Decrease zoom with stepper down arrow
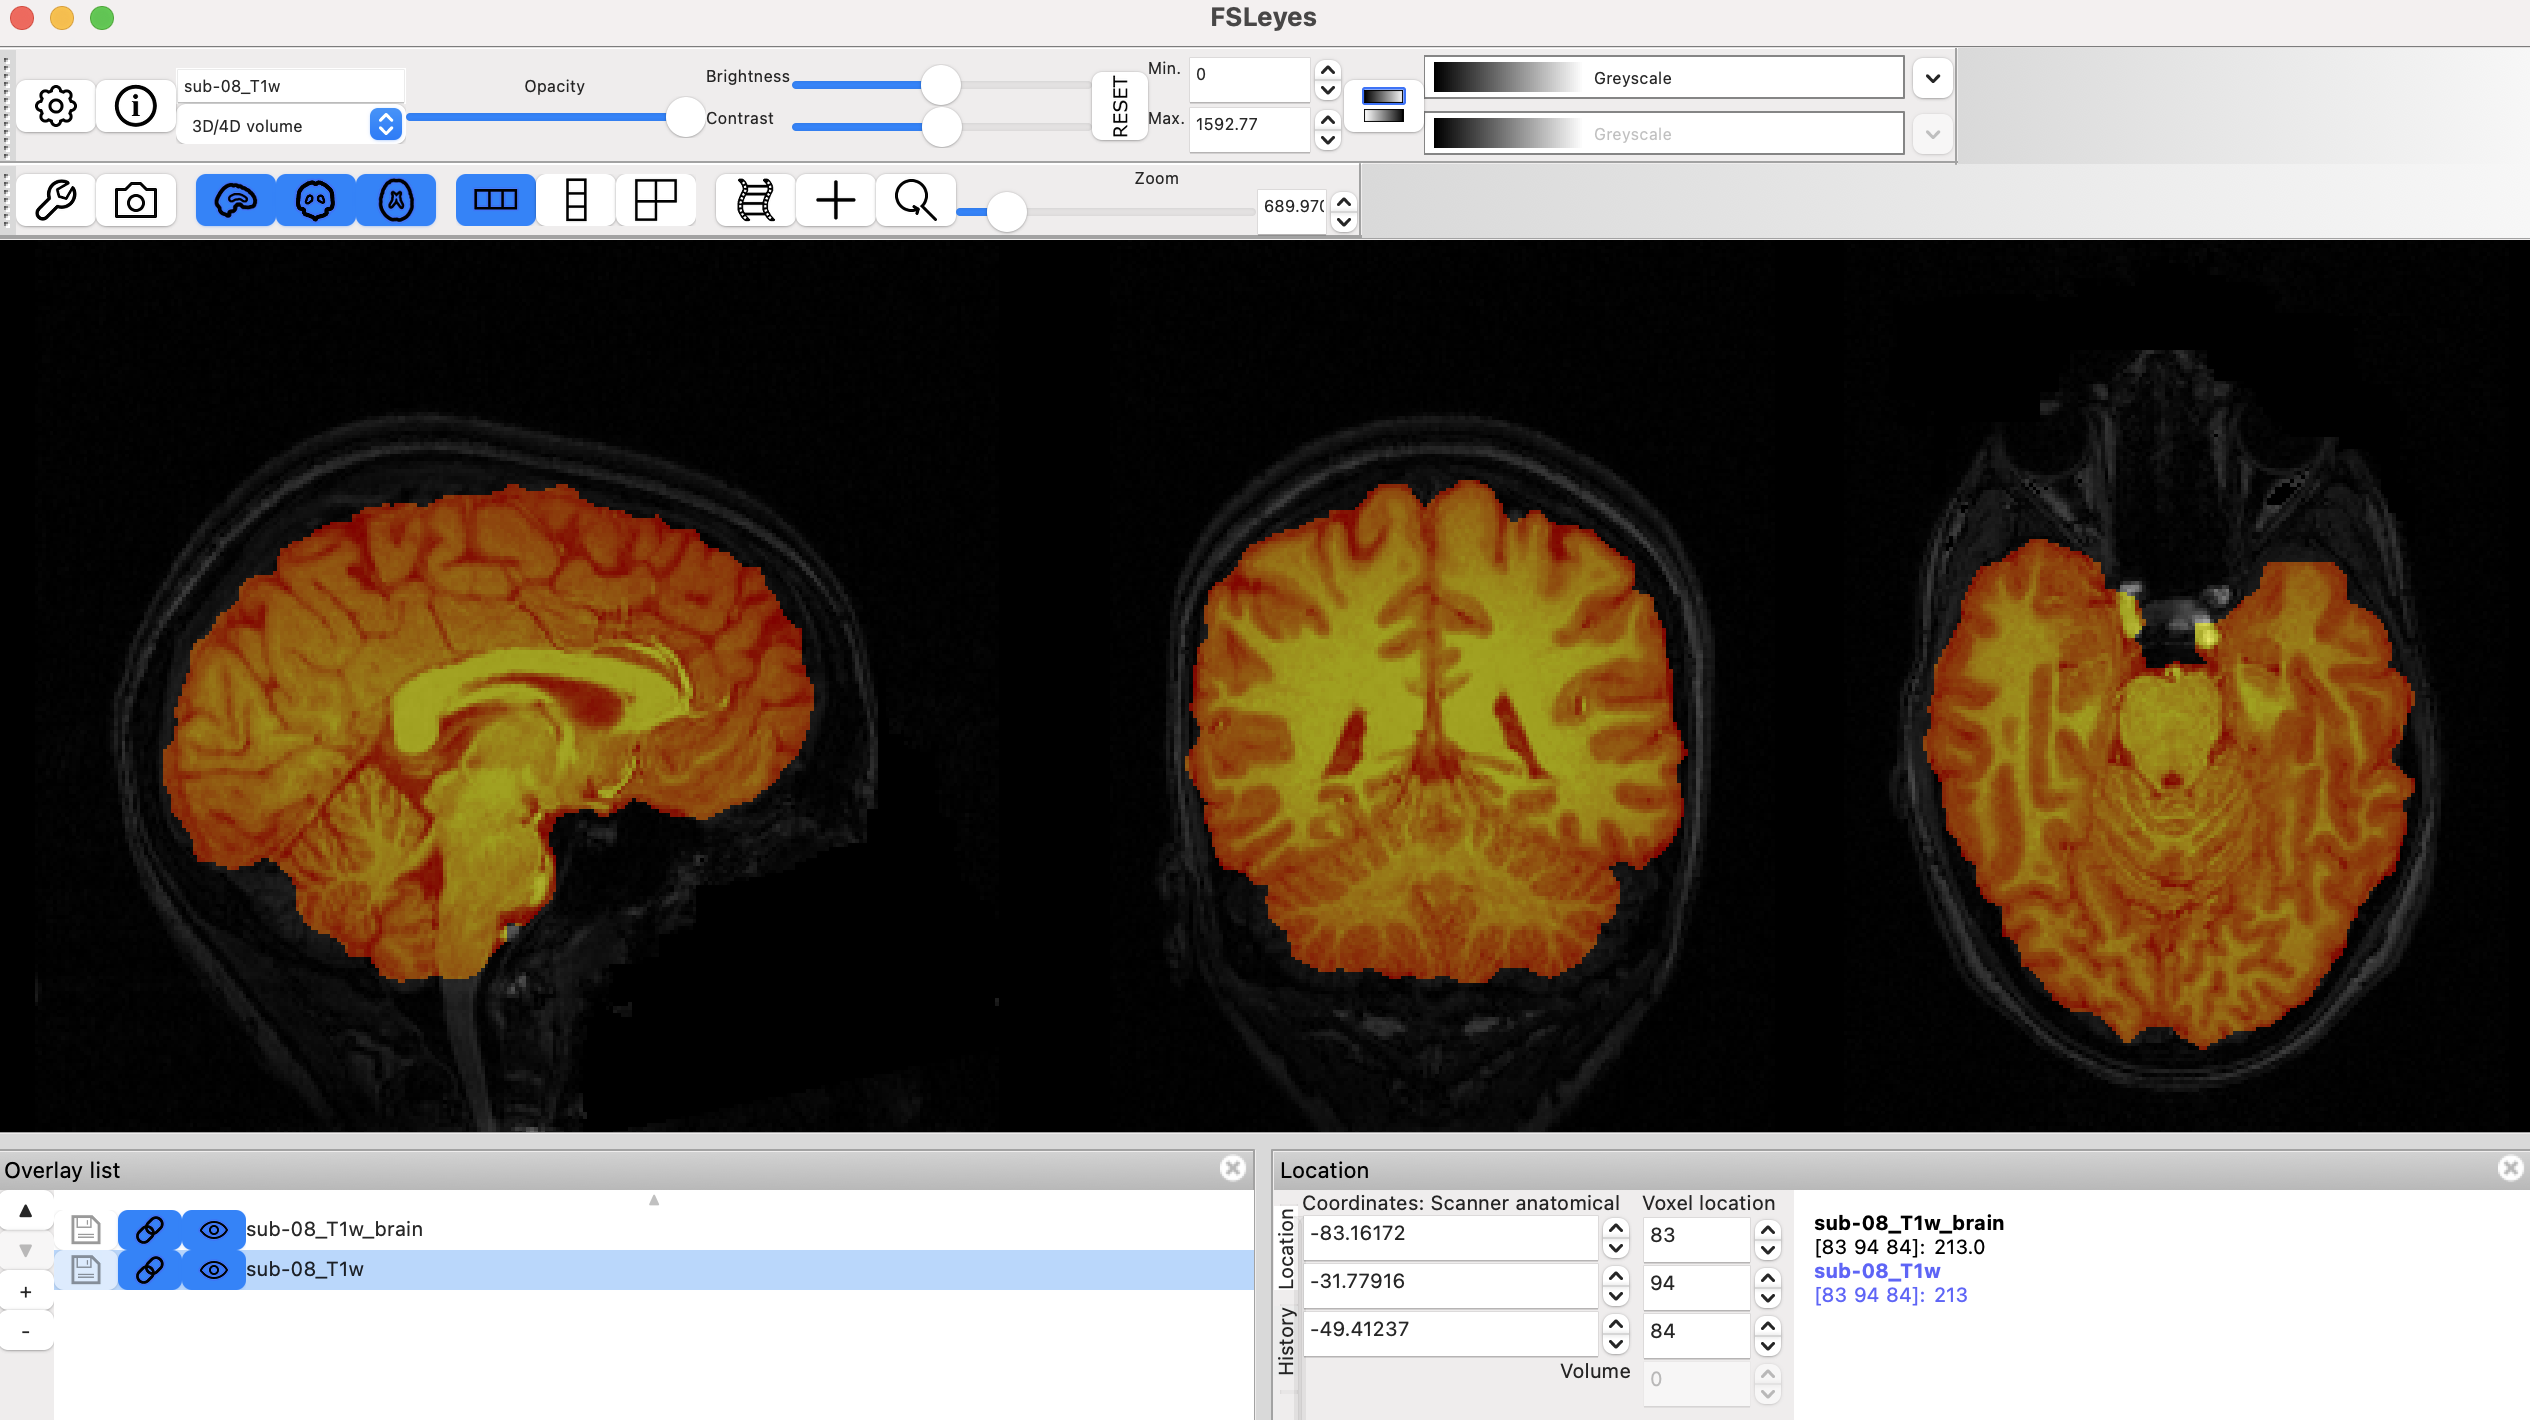The height and width of the screenshot is (1420, 2530). (x=1344, y=222)
